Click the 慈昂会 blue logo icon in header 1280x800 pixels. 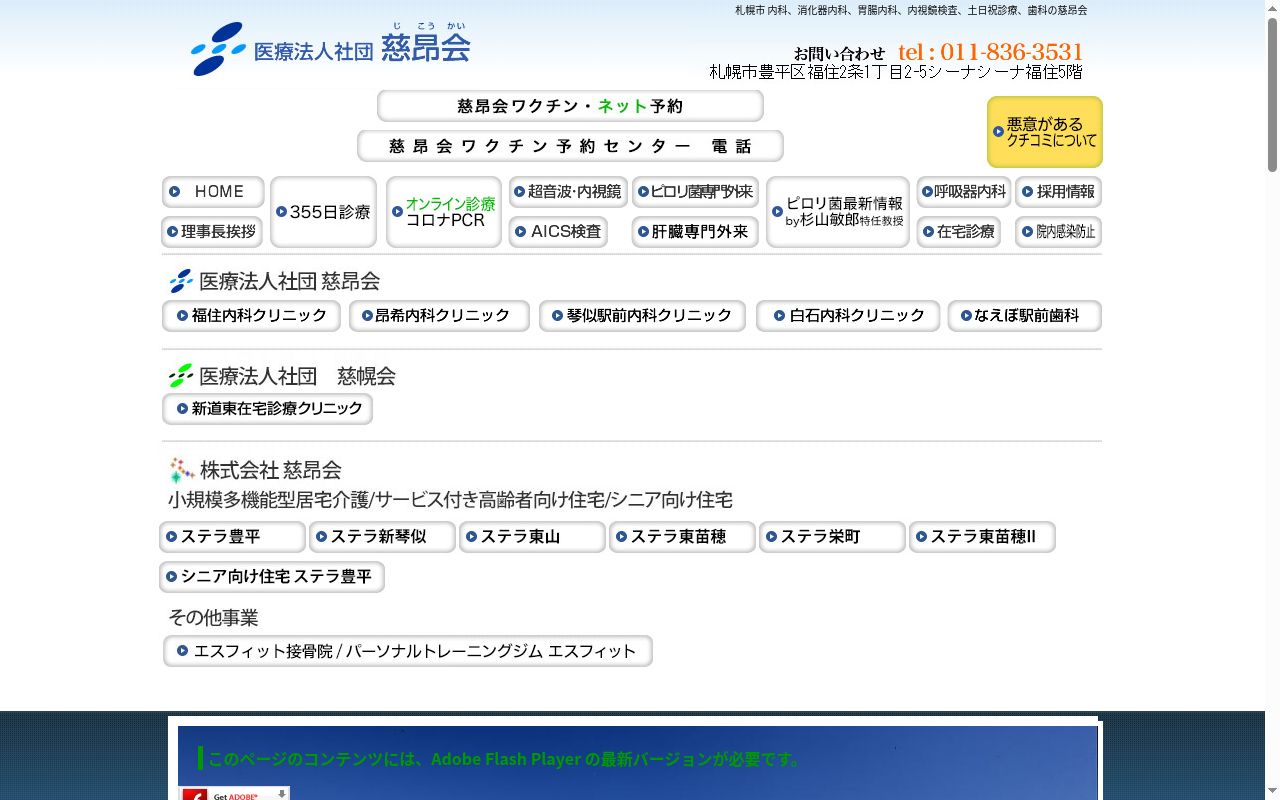point(218,49)
